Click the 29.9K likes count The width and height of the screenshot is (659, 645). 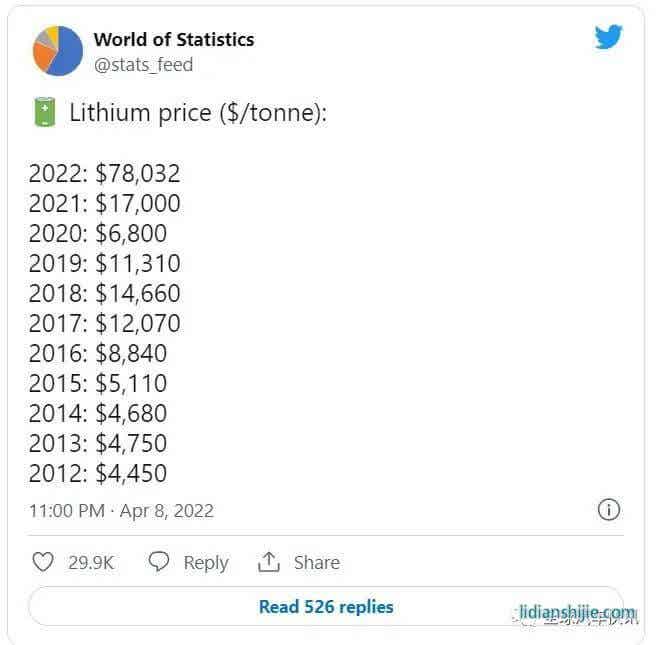[91, 563]
